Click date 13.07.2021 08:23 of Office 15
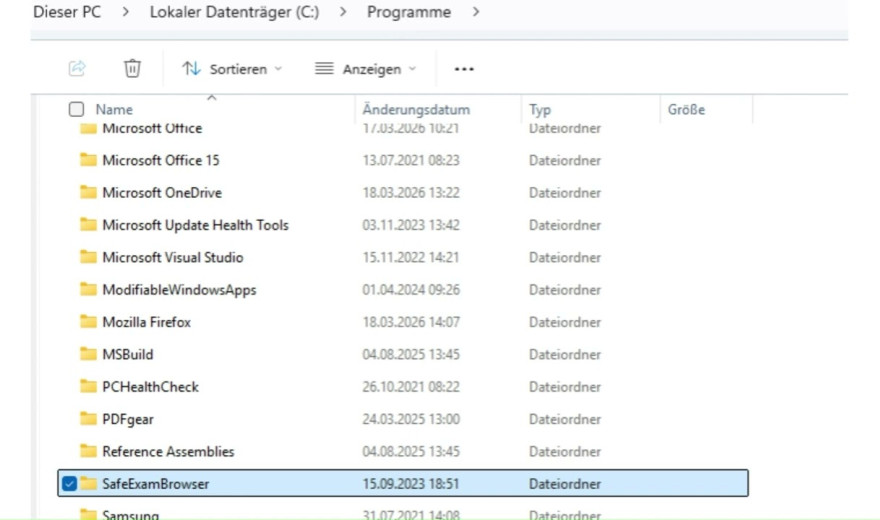The image size is (880, 520). point(411,160)
